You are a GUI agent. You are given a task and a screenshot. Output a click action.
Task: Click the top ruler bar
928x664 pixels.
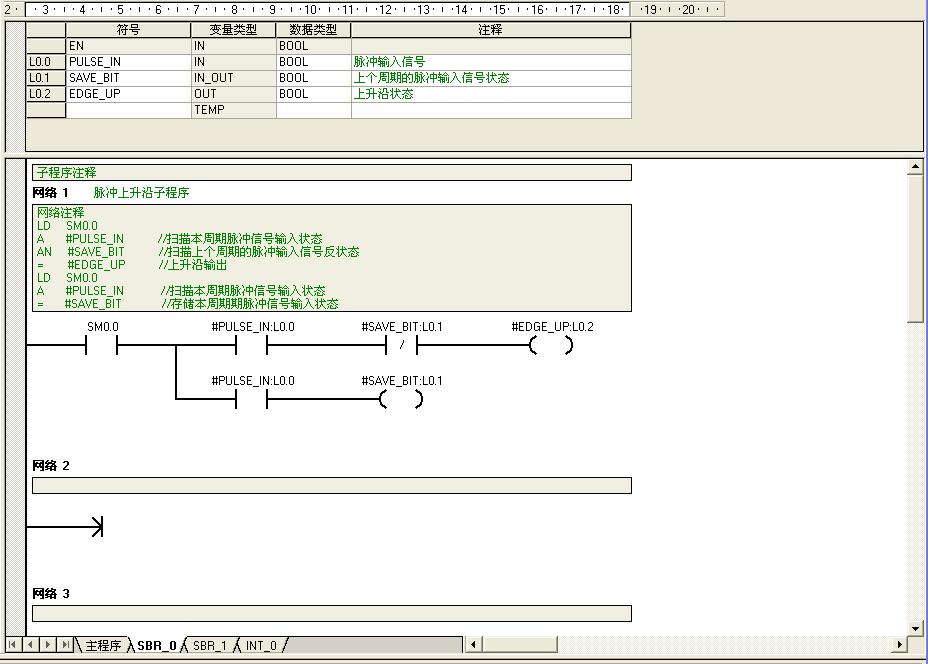click(362, 9)
